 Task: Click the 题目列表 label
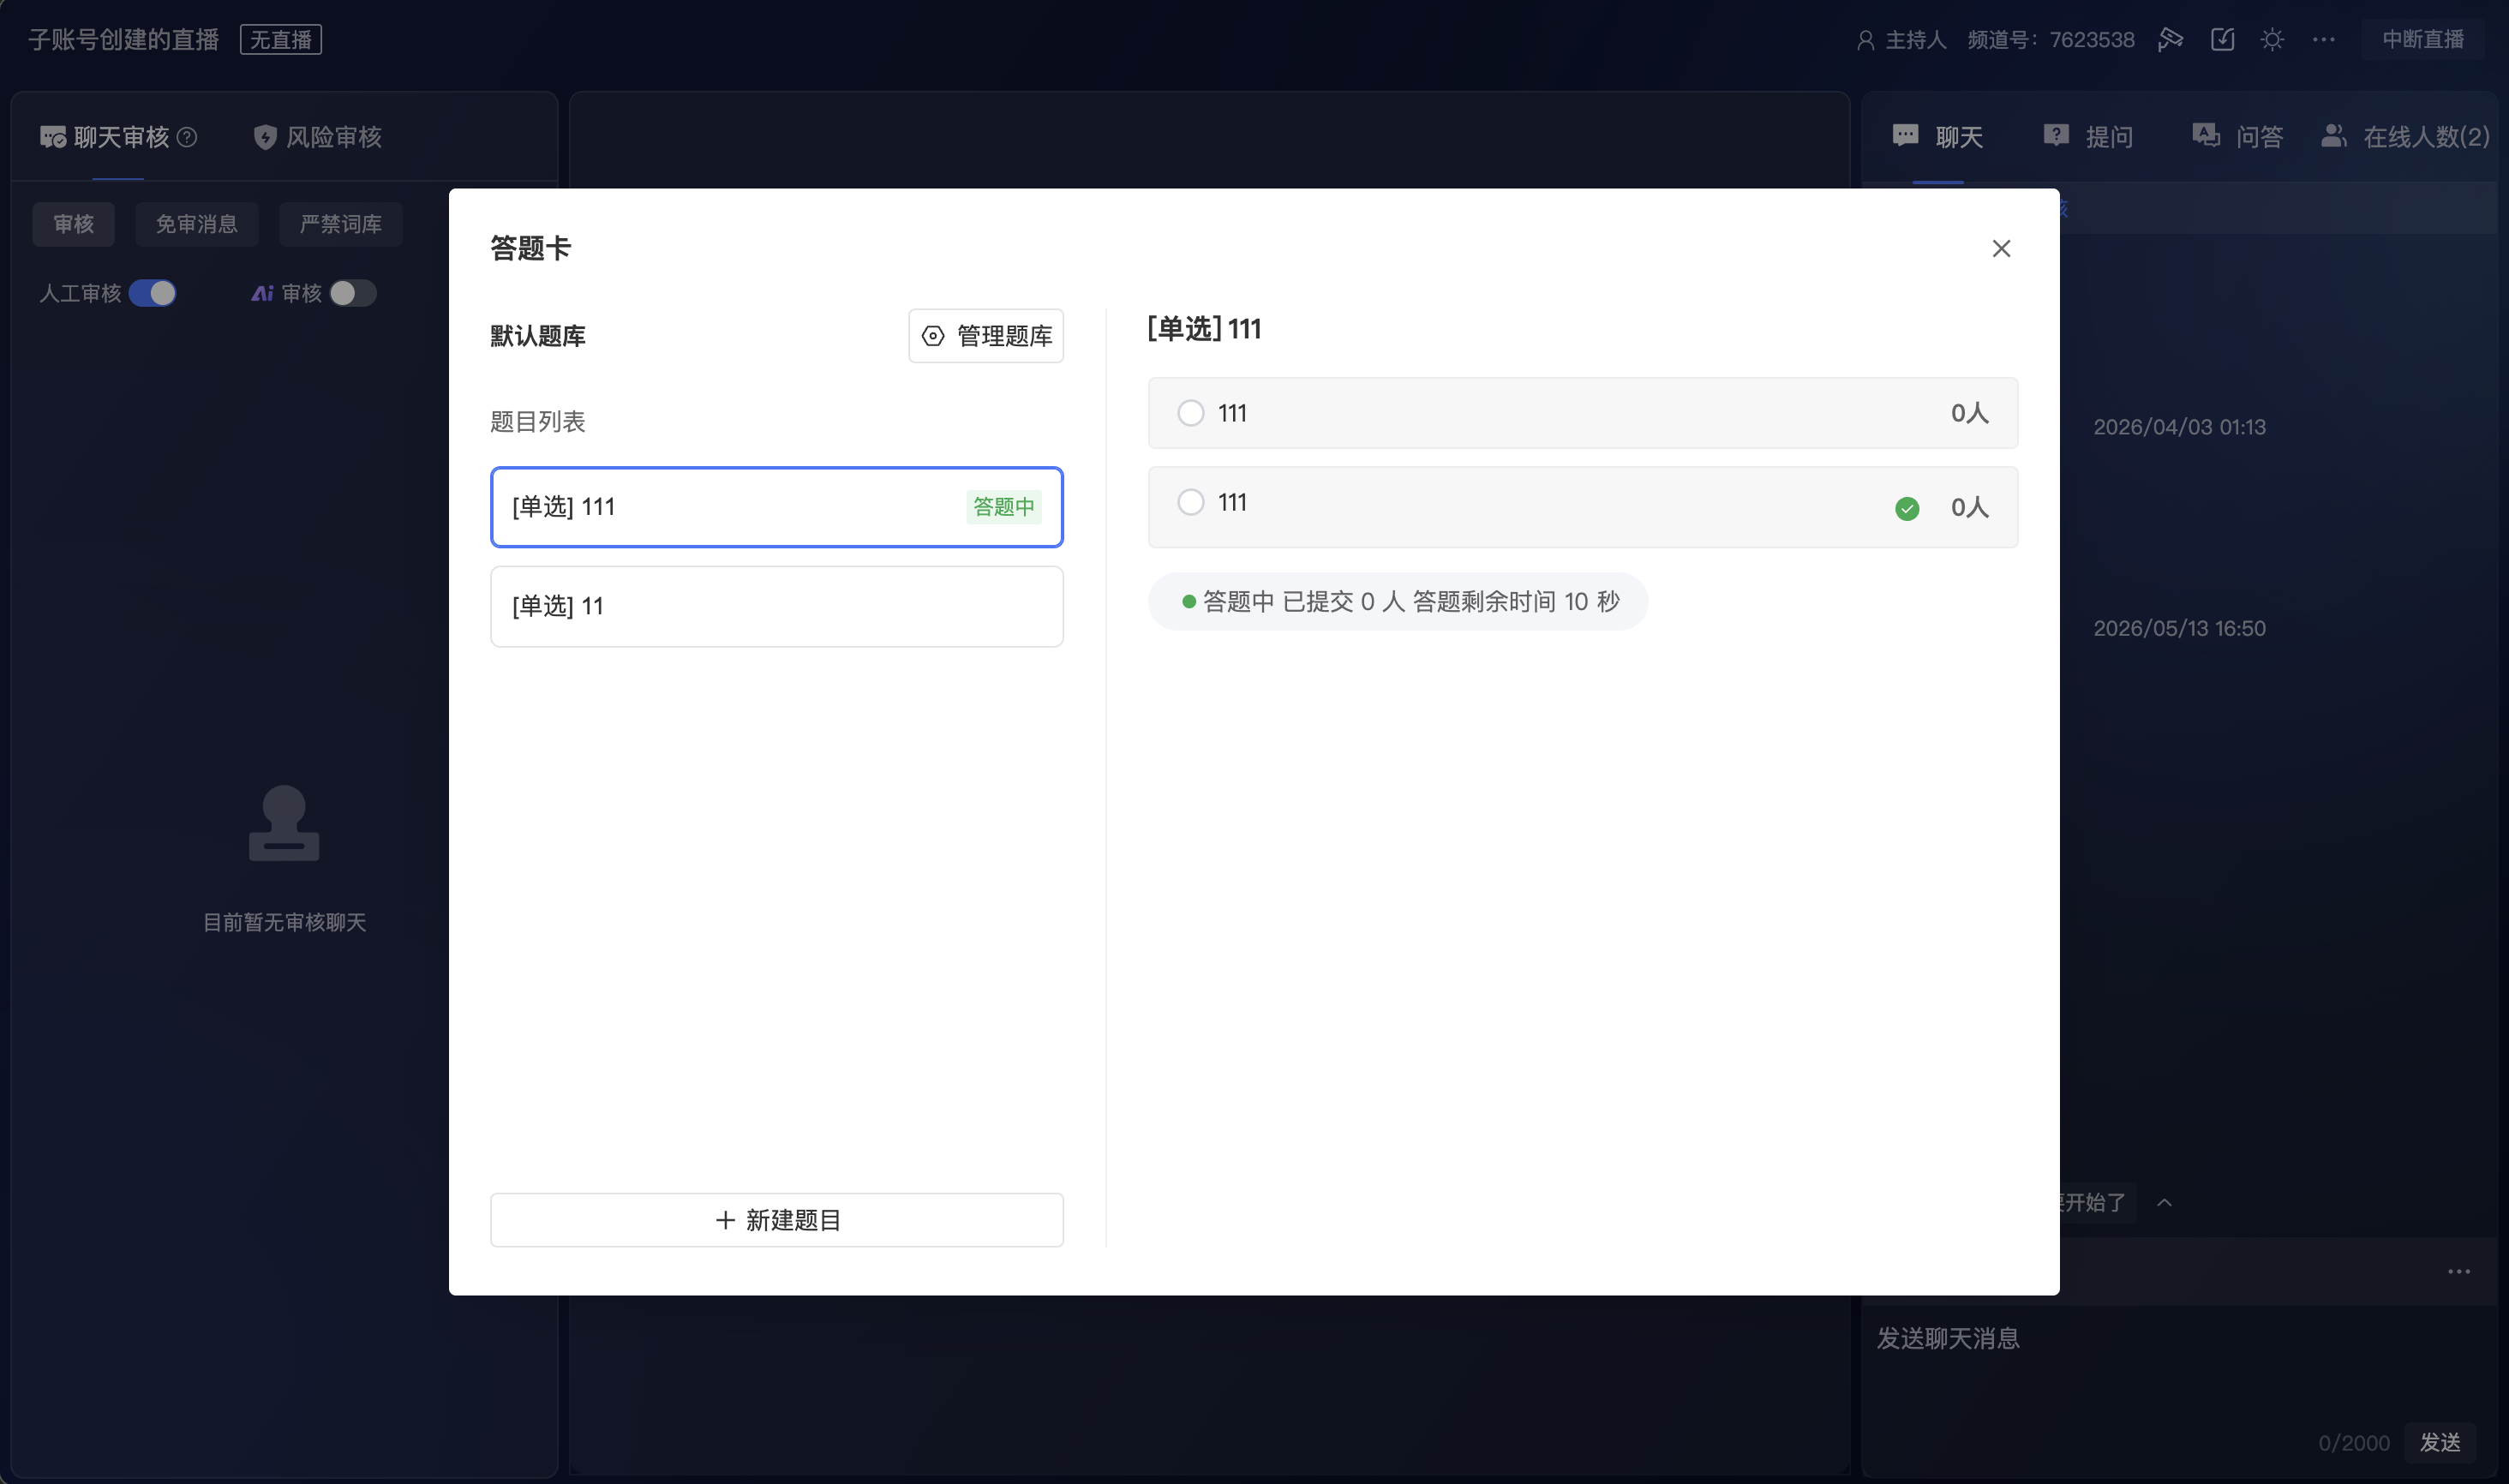[538, 422]
